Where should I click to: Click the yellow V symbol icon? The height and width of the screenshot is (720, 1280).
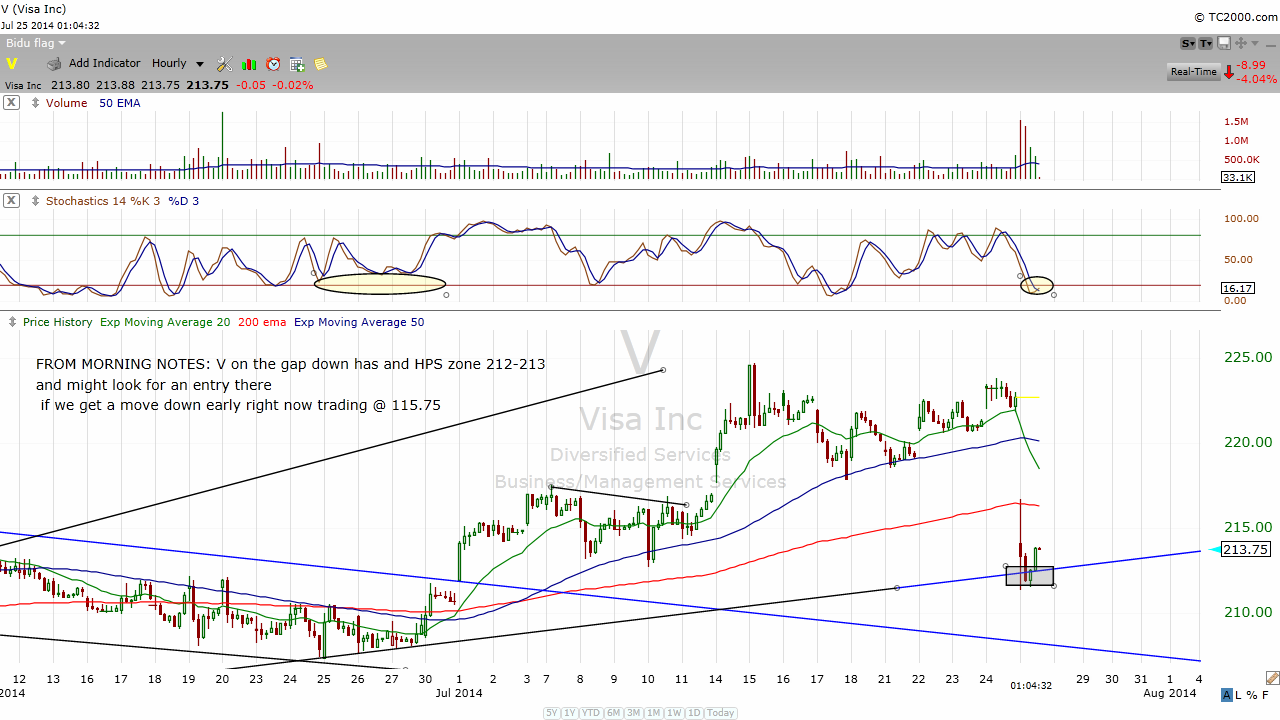pos(12,64)
